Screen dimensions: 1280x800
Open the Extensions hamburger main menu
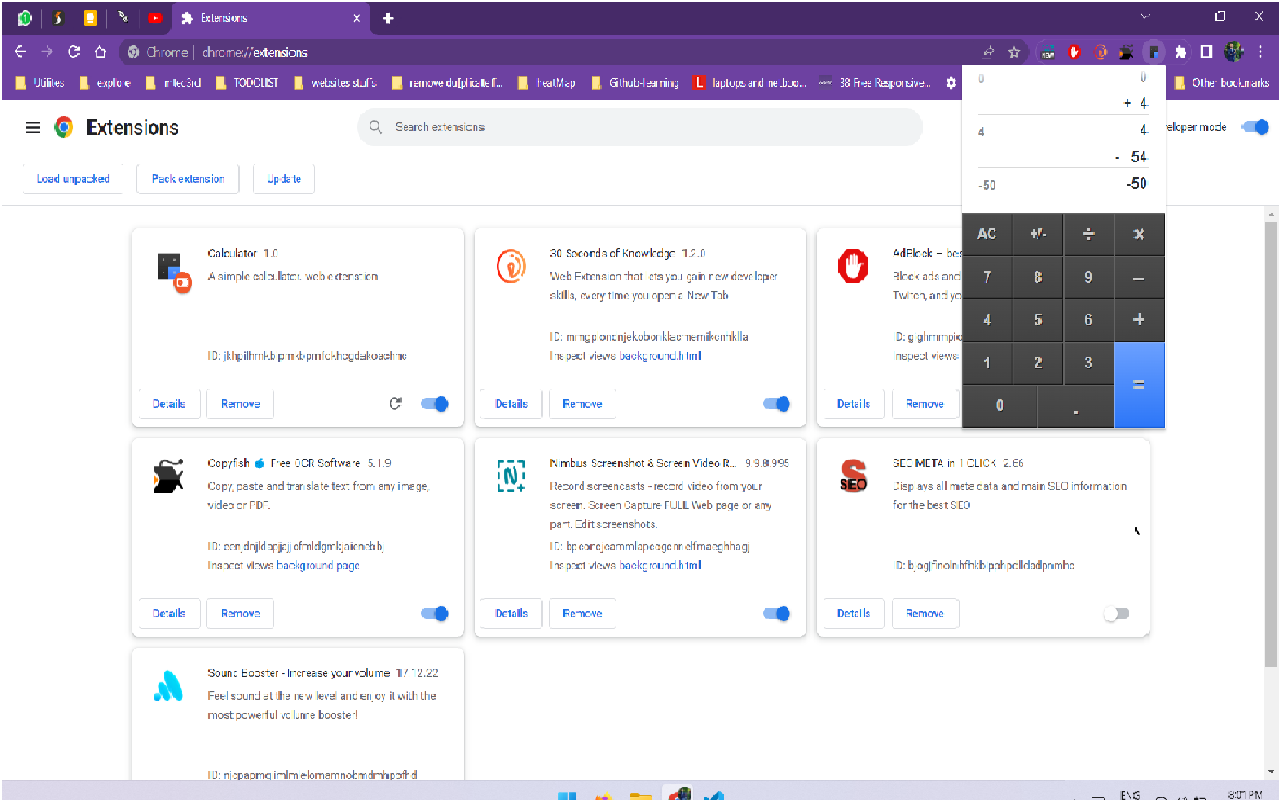pos(33,127)
